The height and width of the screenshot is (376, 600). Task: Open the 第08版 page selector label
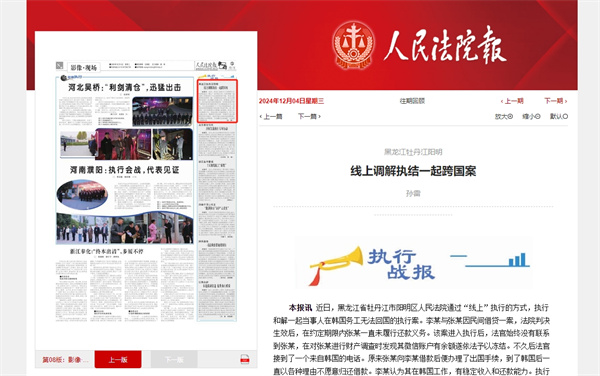coord(65,360)
